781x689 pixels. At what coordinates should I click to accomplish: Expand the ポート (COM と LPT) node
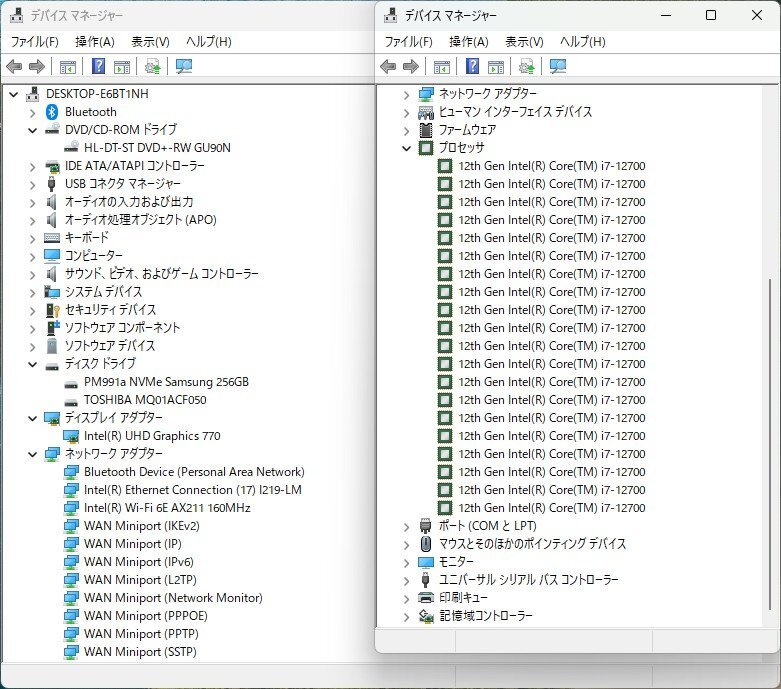[x=406, y=527]
